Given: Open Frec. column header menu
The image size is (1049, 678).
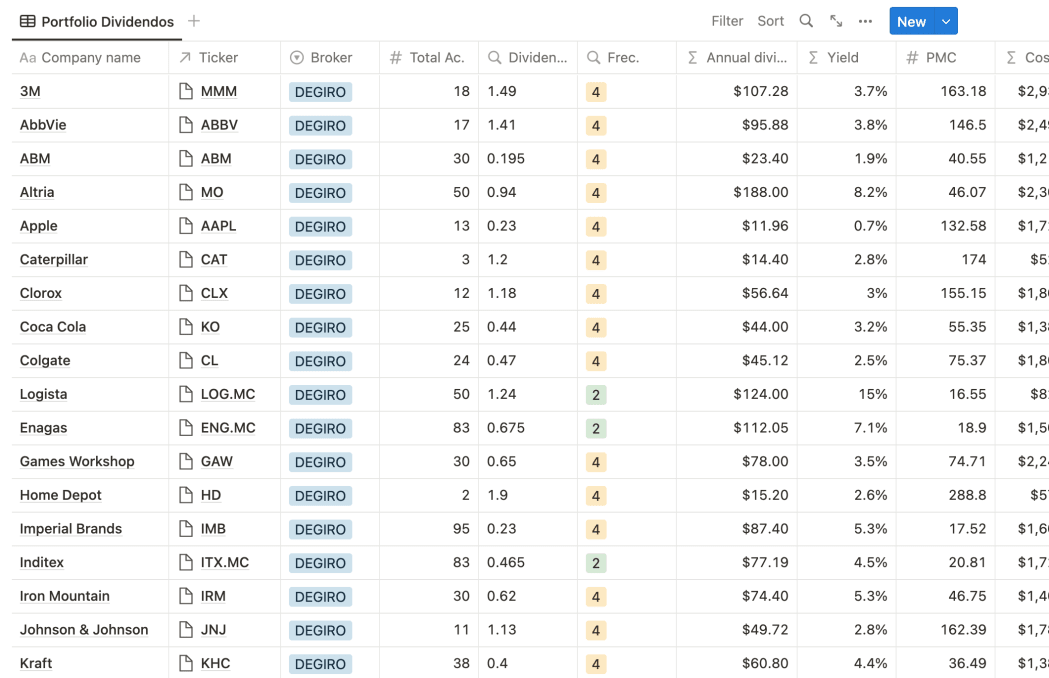Looking at the screenshot, I should click(x=627, y=58).
